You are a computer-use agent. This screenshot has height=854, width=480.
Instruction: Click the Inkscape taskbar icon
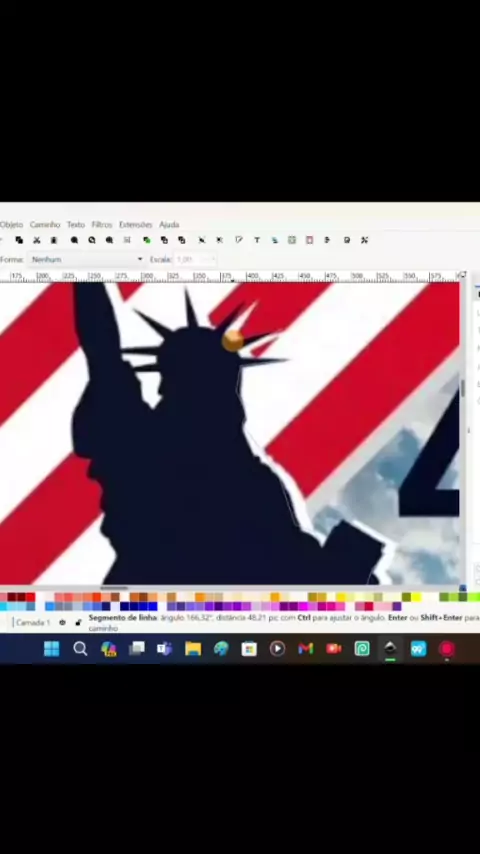(x=390, y=649)
